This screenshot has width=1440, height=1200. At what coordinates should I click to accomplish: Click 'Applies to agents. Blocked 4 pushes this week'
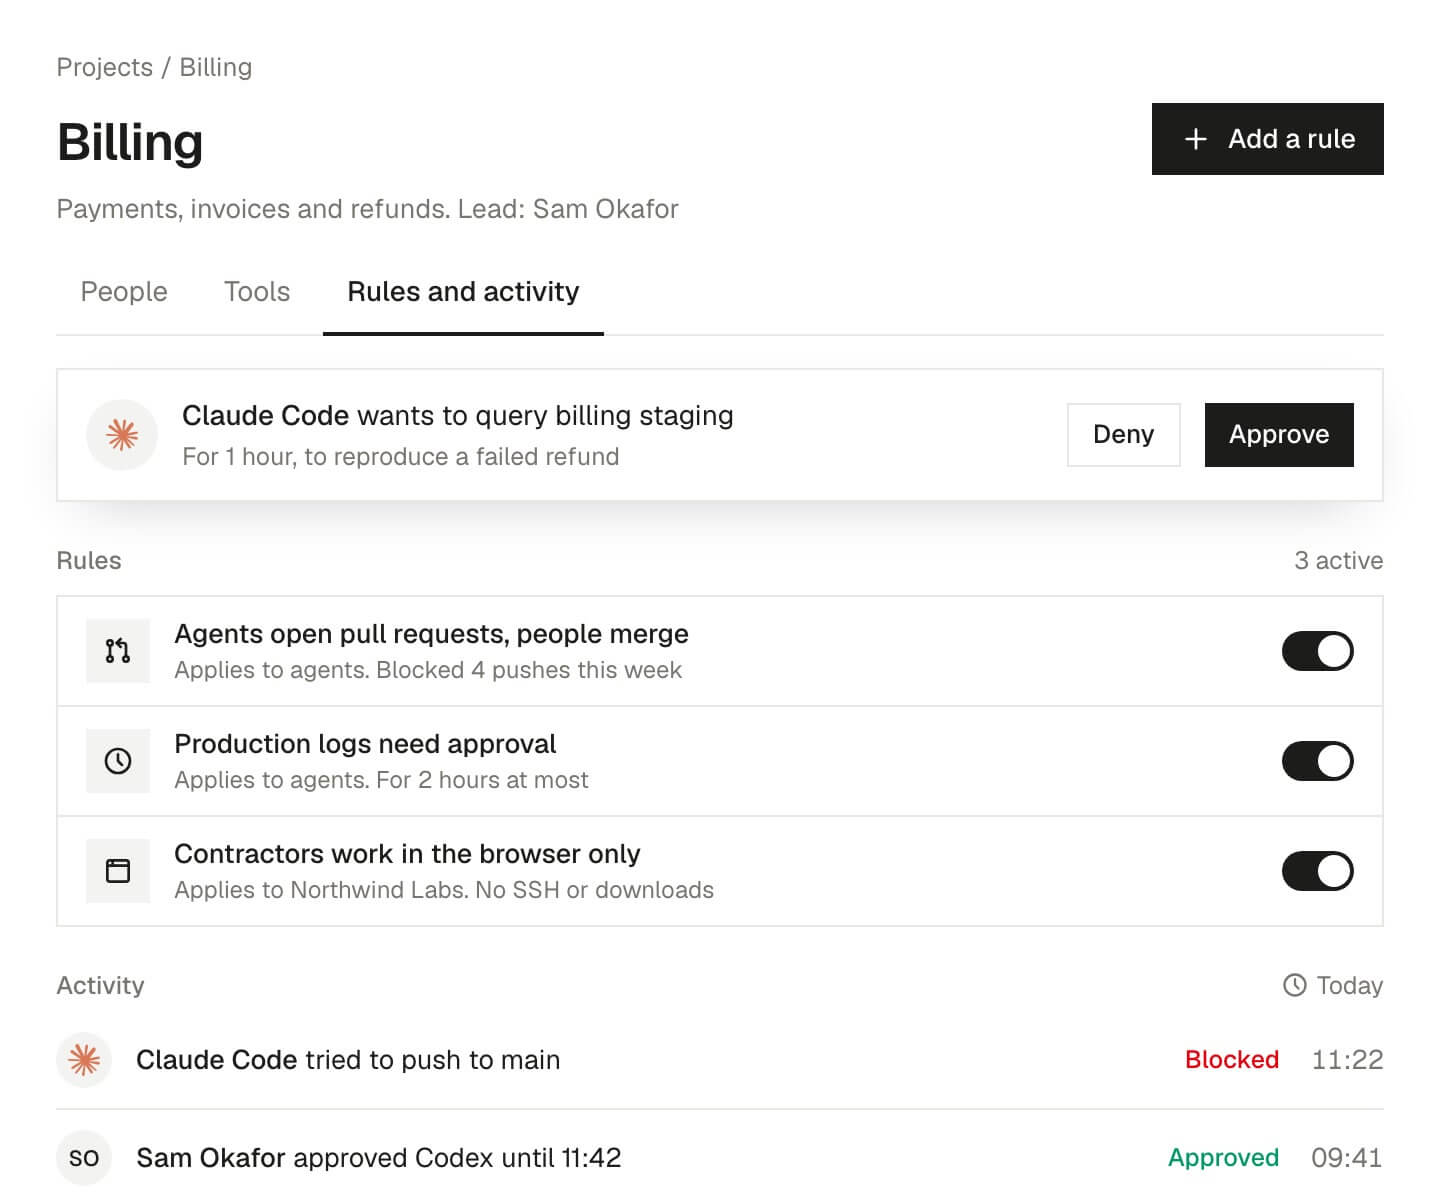point(428,670)
